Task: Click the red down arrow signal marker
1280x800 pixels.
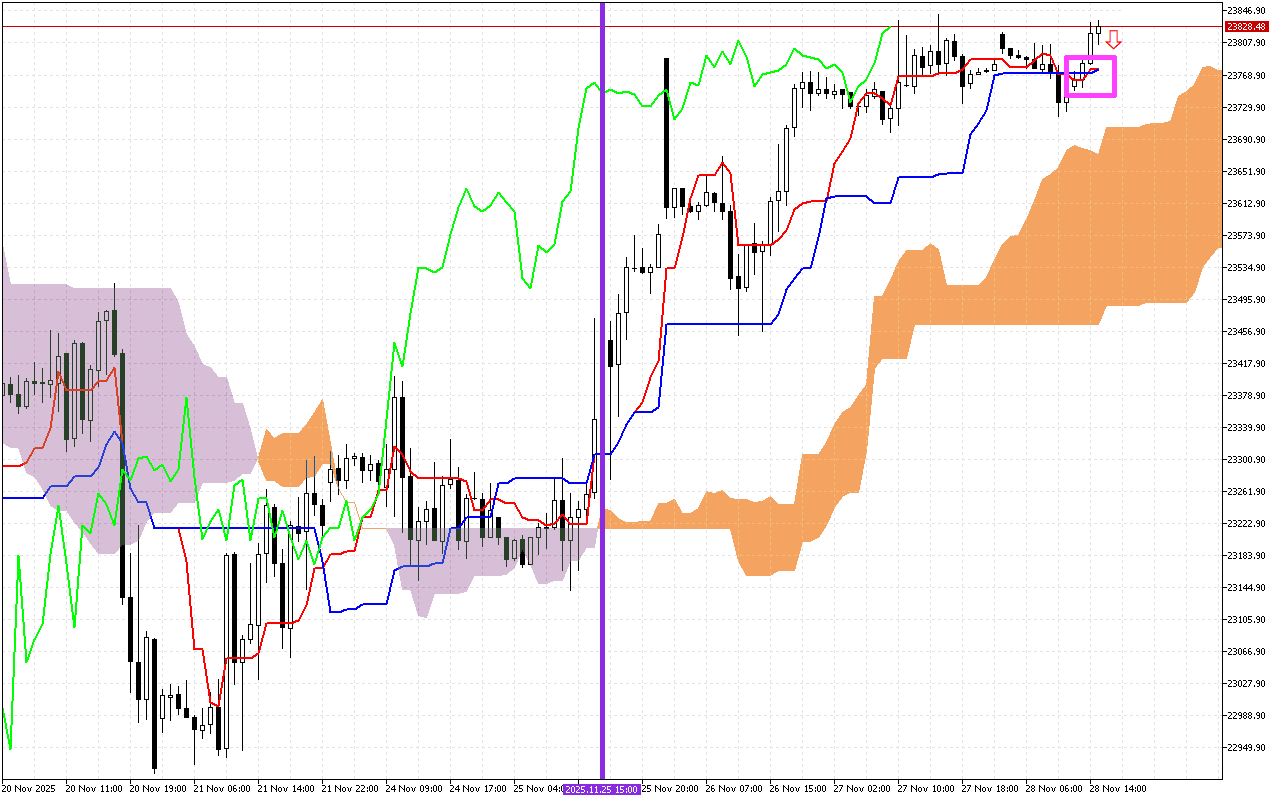Action: tap(1113, 40)
